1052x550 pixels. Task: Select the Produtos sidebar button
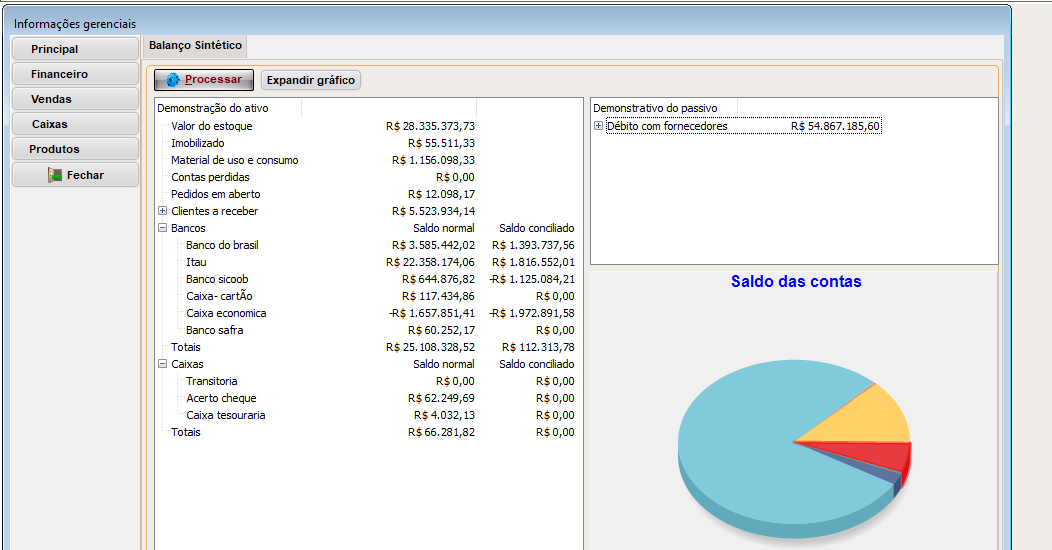click(75, 149)
